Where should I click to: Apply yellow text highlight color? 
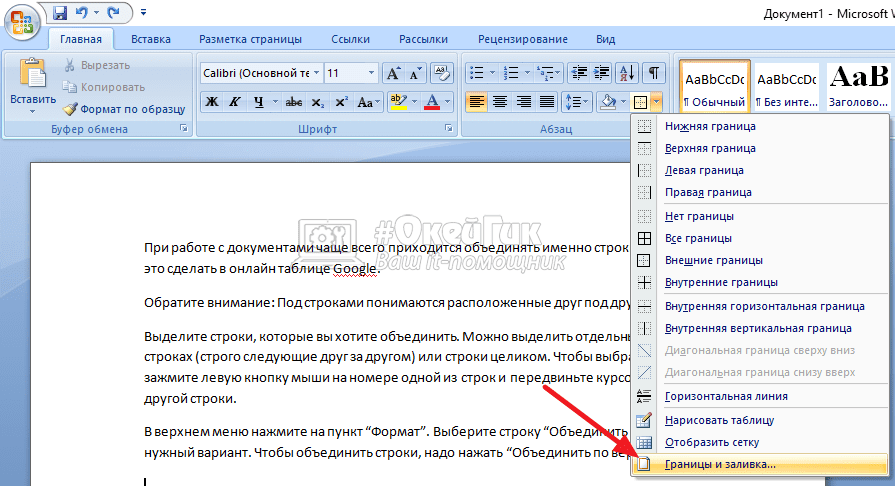point(398,102)
